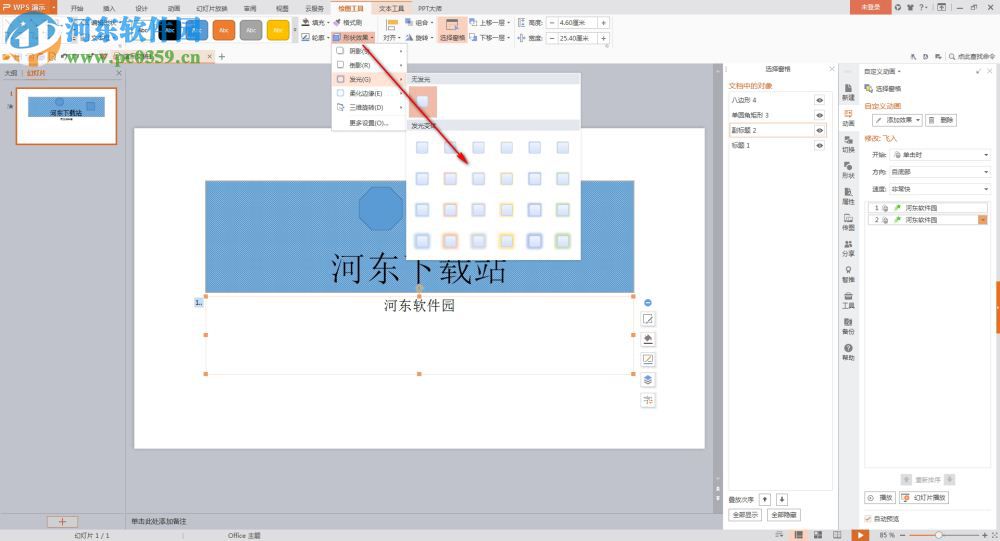The height and width of the screenshot is (541, 1000).
Task: Click the 选择窗格 link in animation pane
Action: [x=883, y=89]
